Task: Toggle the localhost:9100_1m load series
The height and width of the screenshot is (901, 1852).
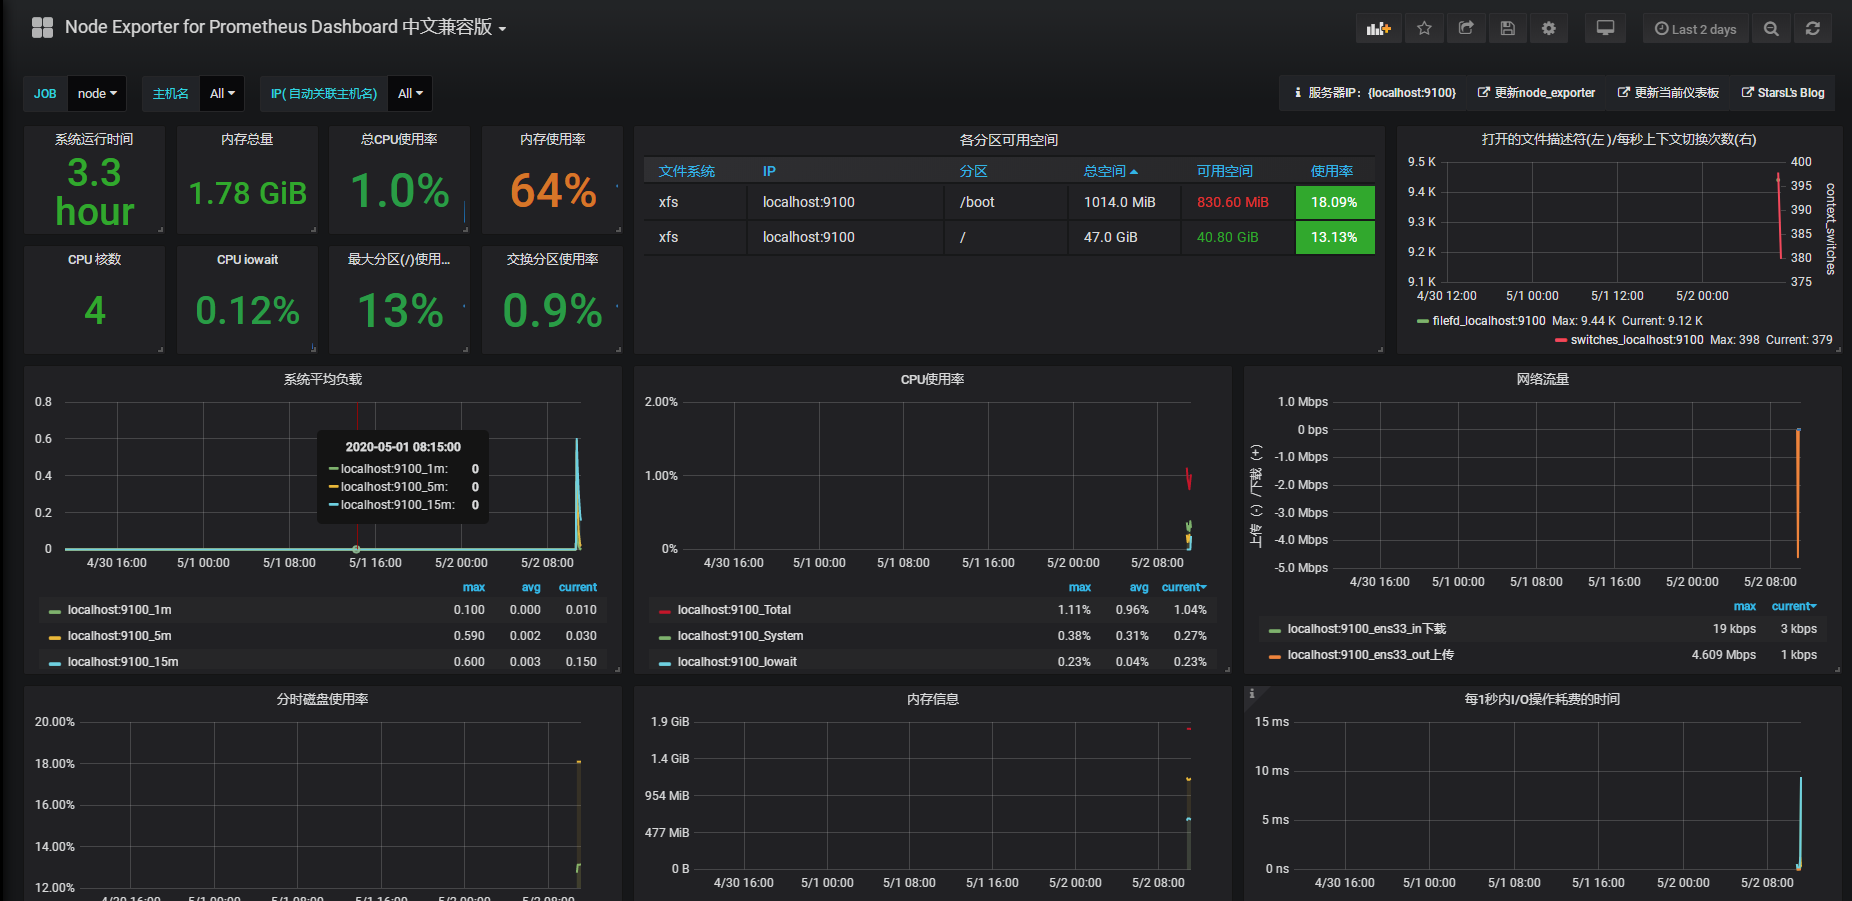Action: 119,610
